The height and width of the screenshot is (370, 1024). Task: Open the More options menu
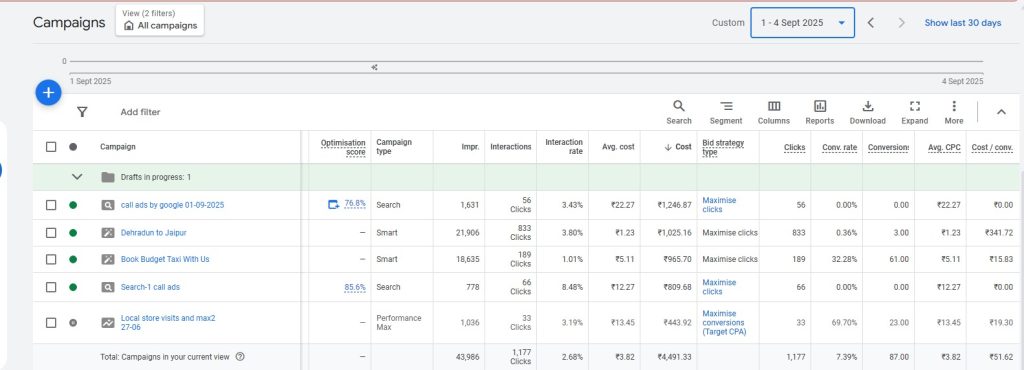953,112
